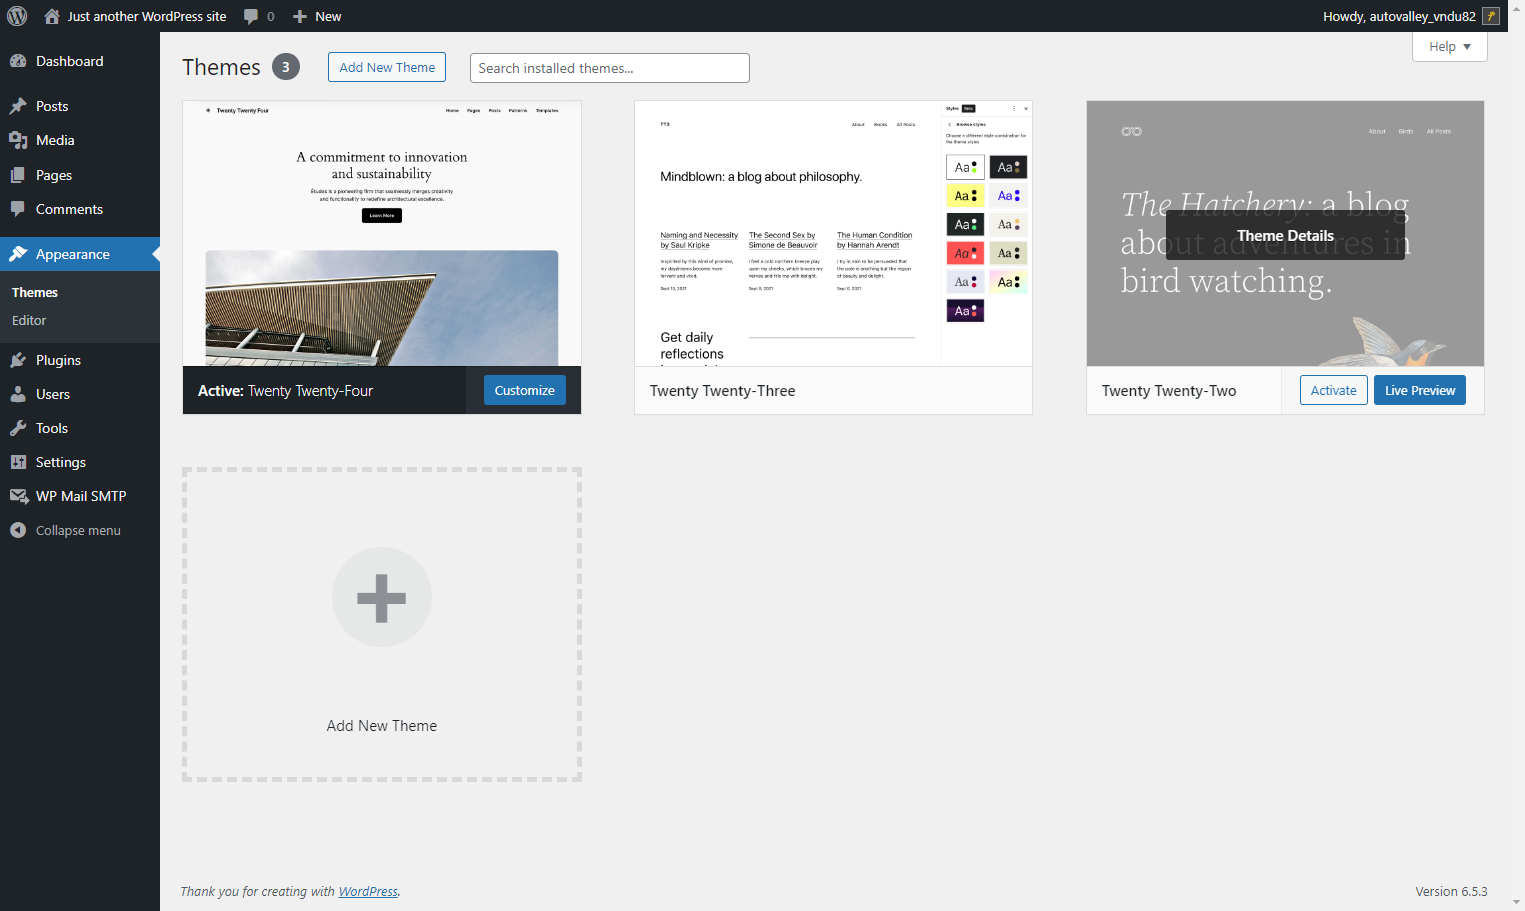Open the Dashboard menu item

point(80,61)
